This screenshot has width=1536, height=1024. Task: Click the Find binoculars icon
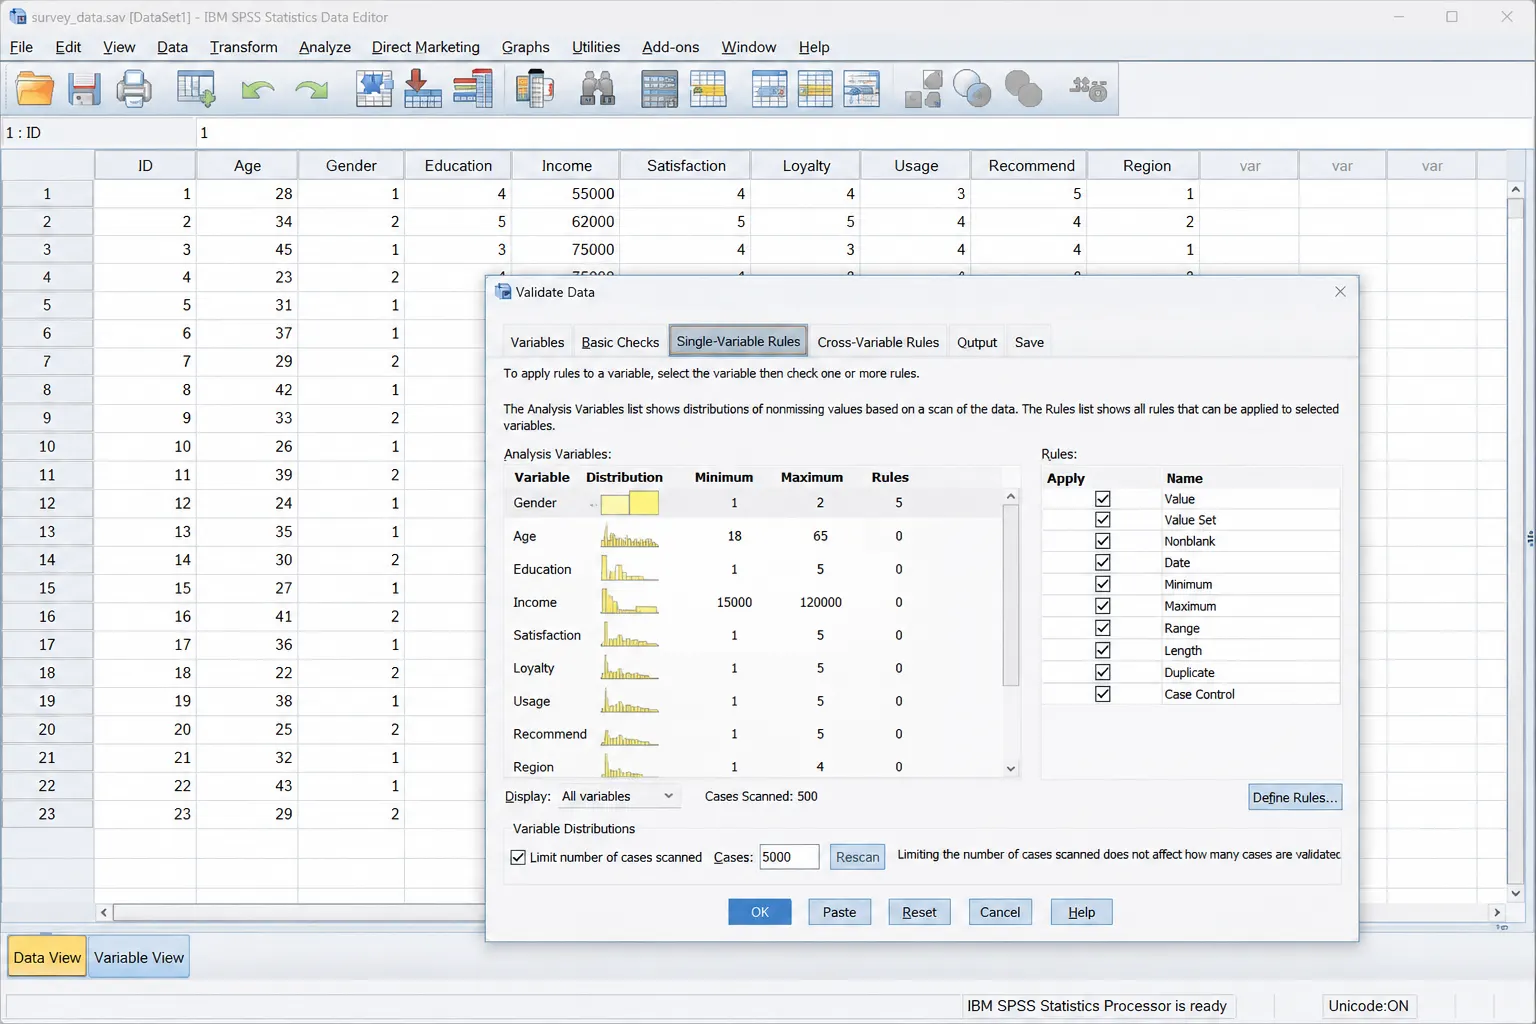point(598,89)
